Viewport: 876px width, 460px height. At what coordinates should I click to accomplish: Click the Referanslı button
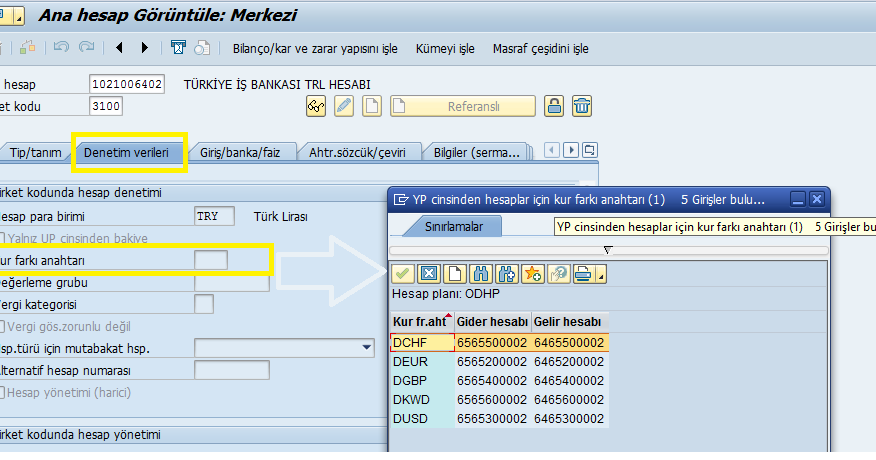[x=463, y=106]
